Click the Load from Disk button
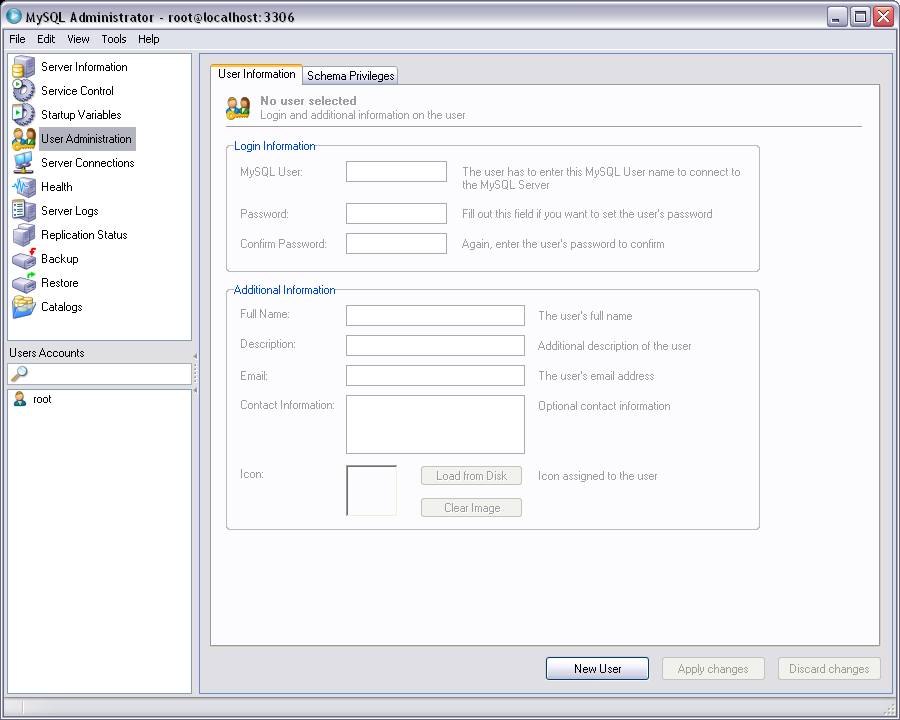The height and width of the screenshot is (720, 900). [471, 475]
